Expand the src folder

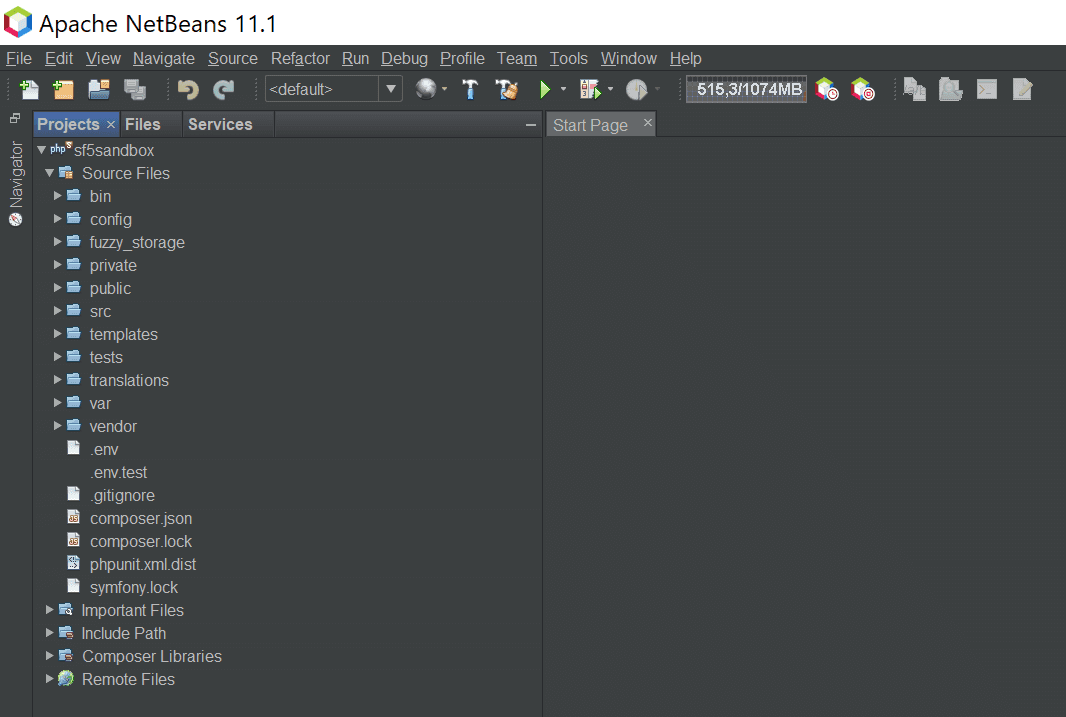[58, 311]
